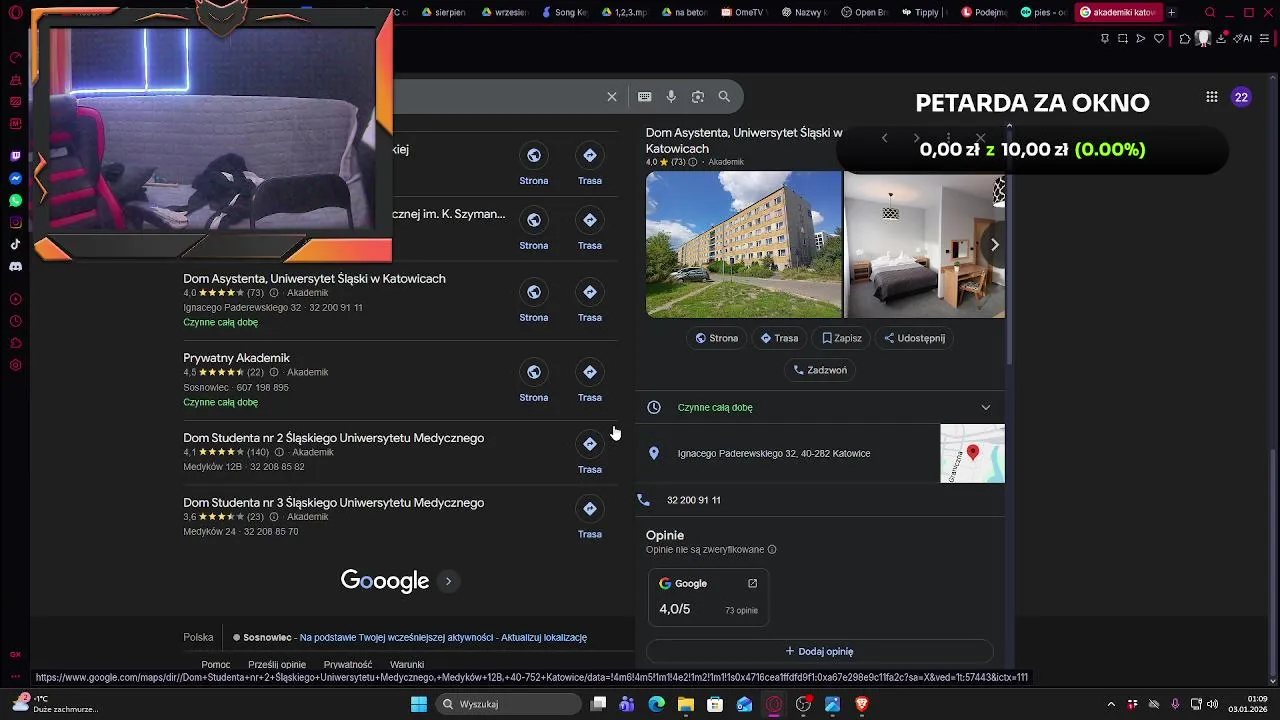The width and height of the screenshot is (1280, 720).
Task: Open the Pomoc footer link
Action: point(215,665)
